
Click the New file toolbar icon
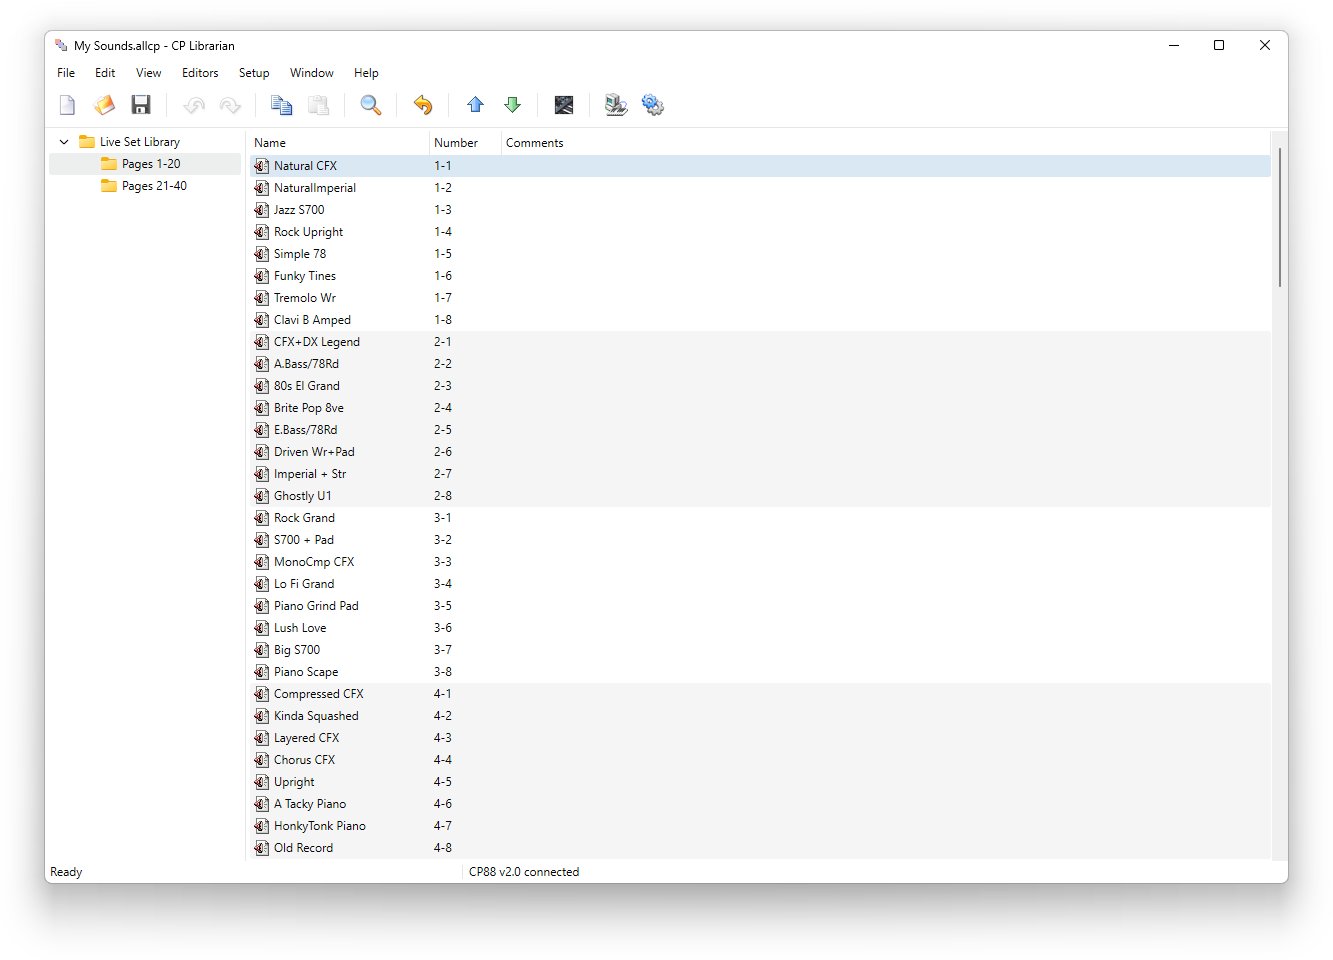click(67, 105)
